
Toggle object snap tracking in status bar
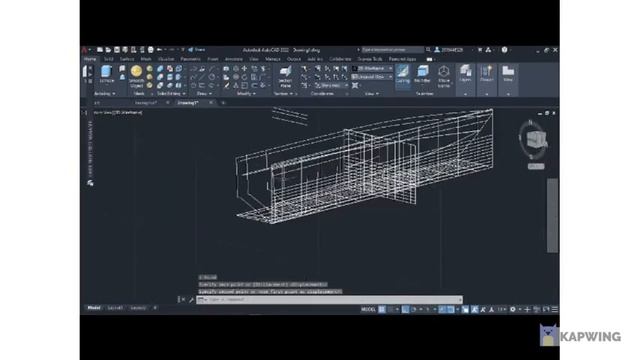[x=442, y=309]
